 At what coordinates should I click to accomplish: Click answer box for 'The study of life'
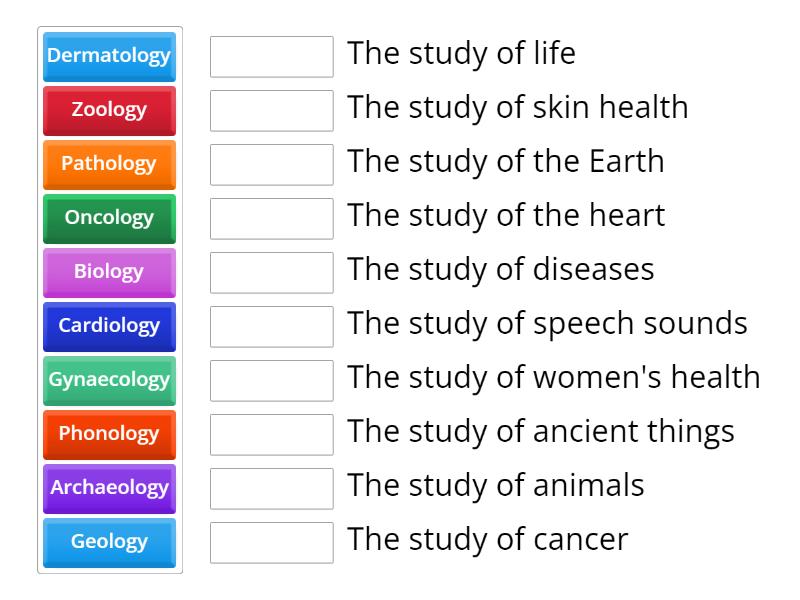(x=272, y=57)
